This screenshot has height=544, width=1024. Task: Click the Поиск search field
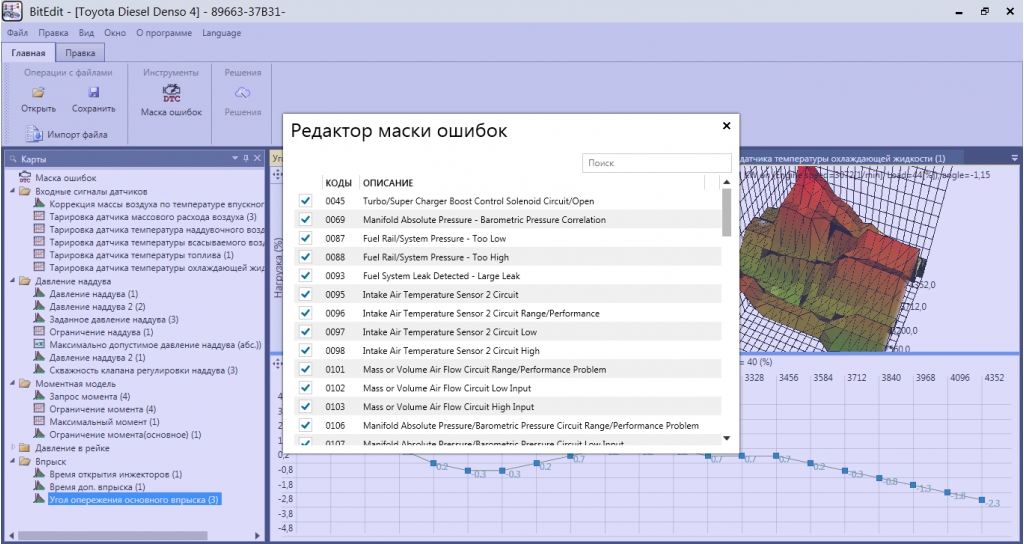point(656,163)
